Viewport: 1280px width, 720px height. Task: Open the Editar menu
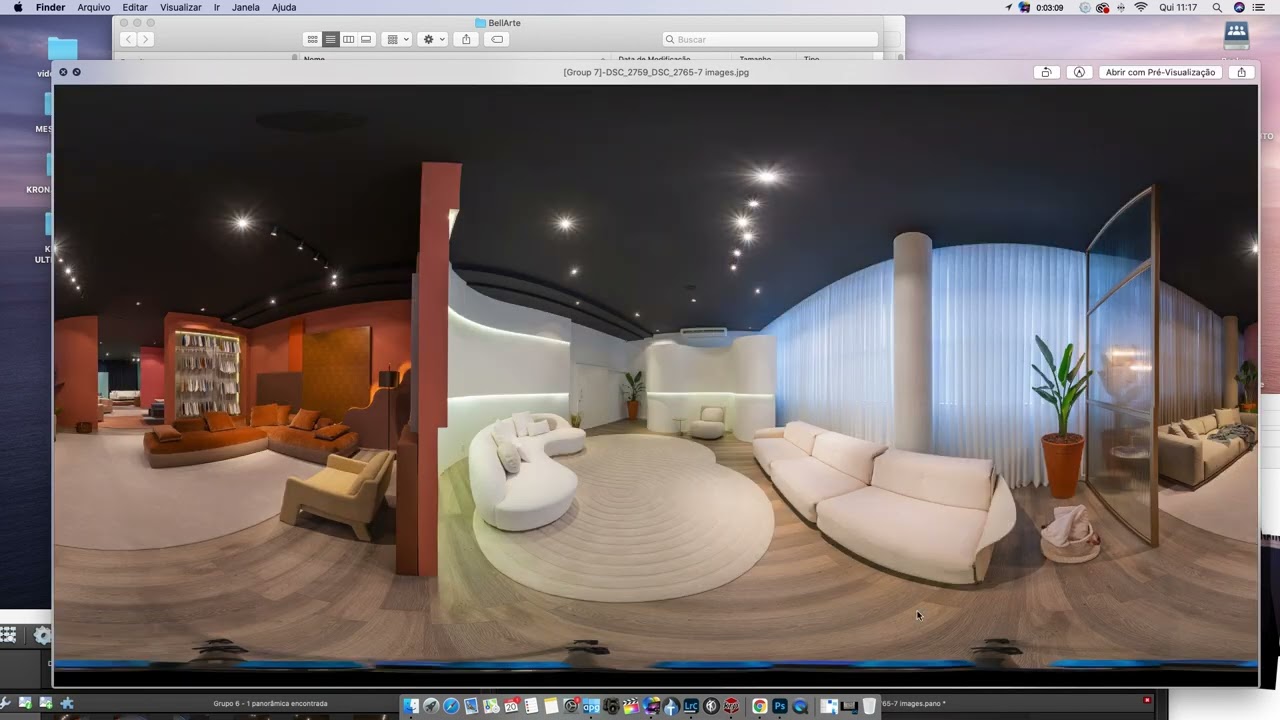(135, 7)
